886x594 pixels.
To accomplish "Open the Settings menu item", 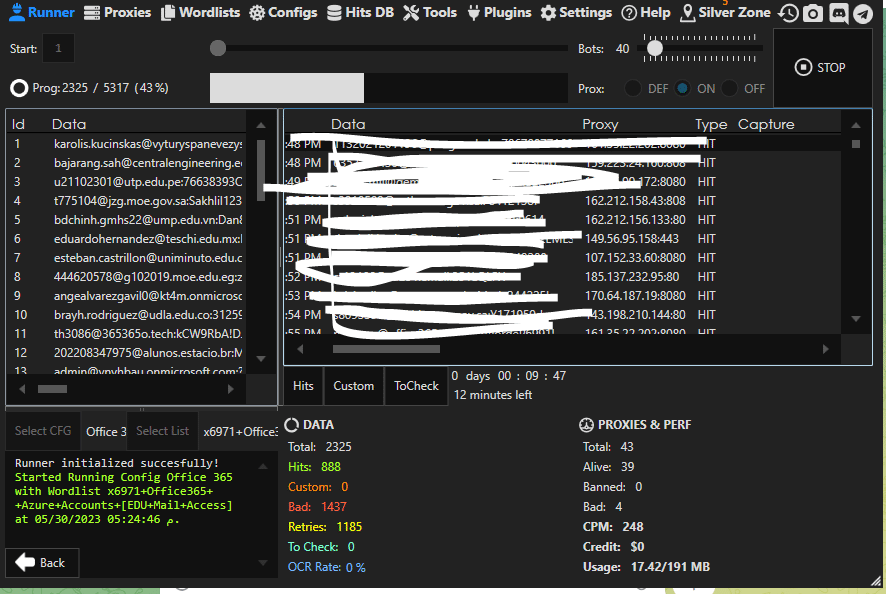I will pyautogui.click(x=576, y=13).
